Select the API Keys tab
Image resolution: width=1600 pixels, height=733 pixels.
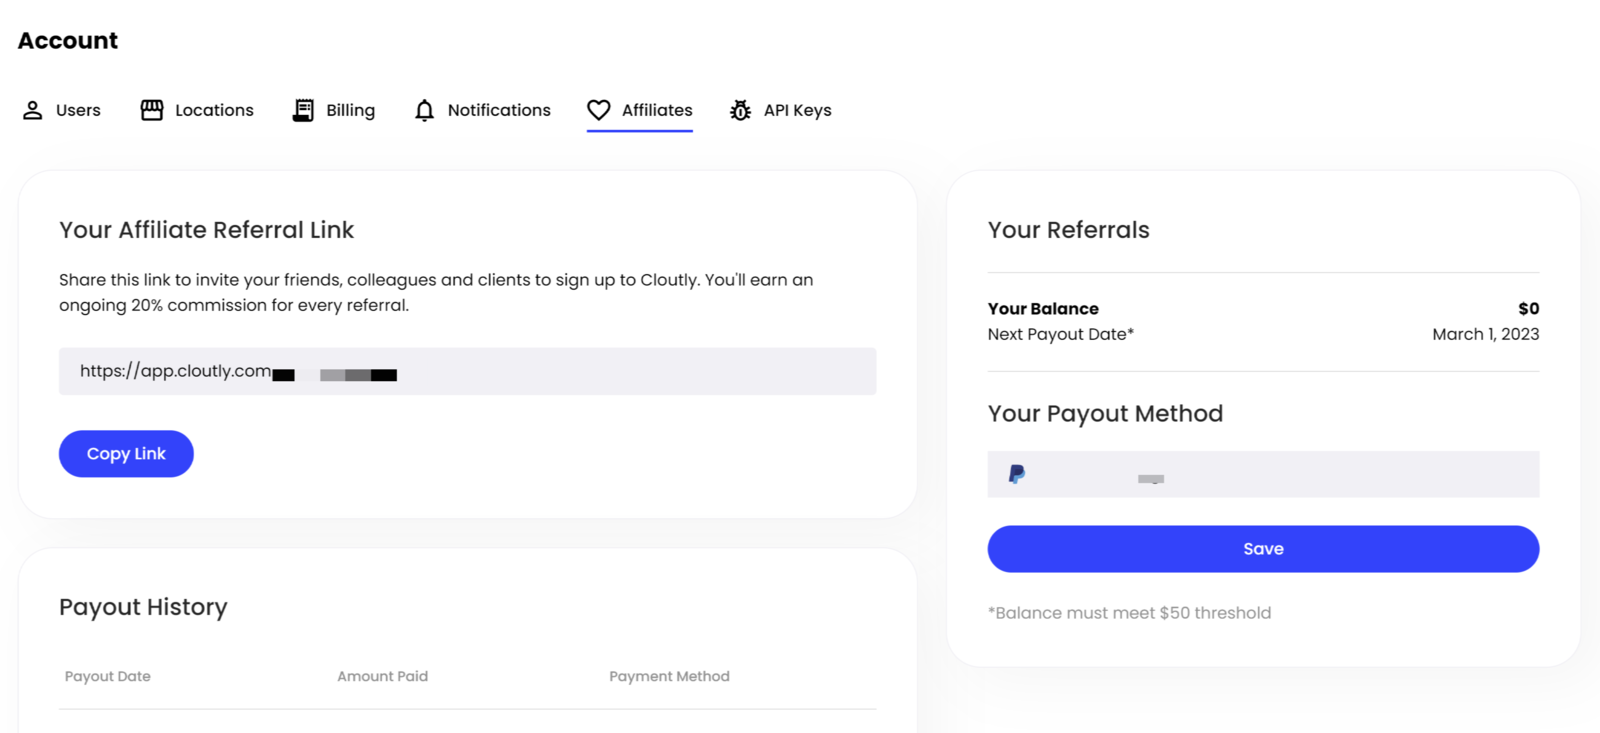[x=797, y=110]
